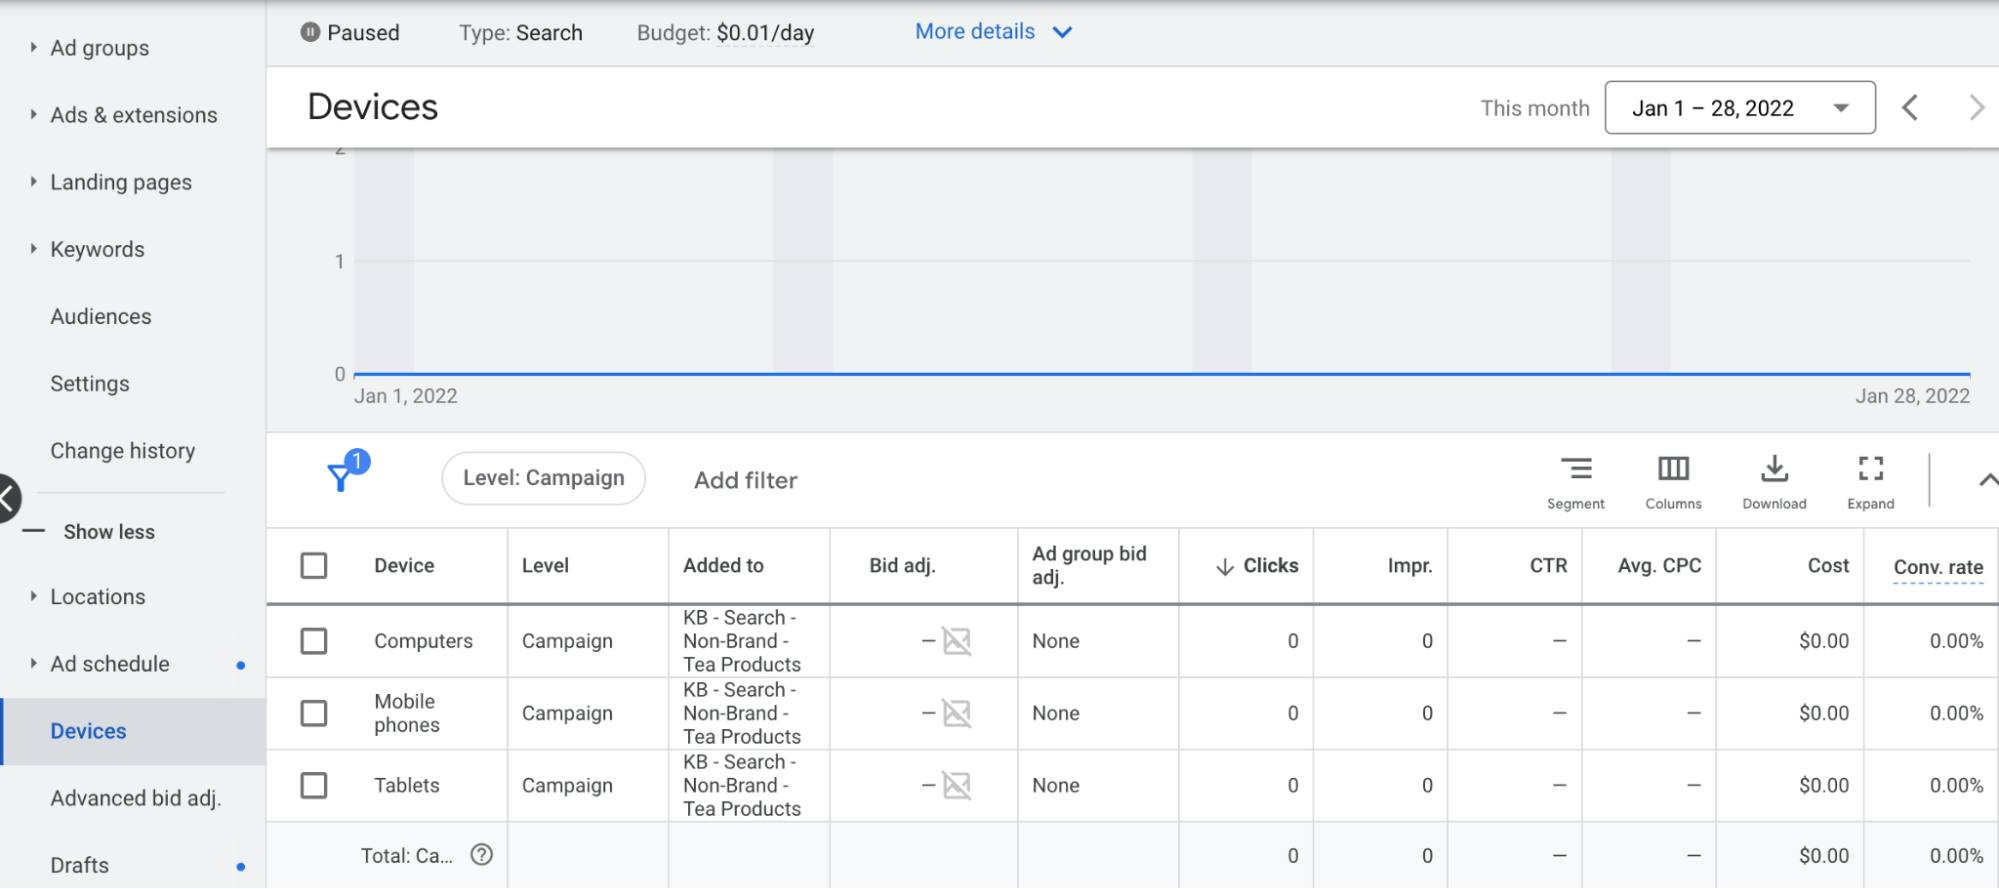Viewport: 1999px width, 889px height.
Task: Click the help icon beside Total
Action: [482, 855]
